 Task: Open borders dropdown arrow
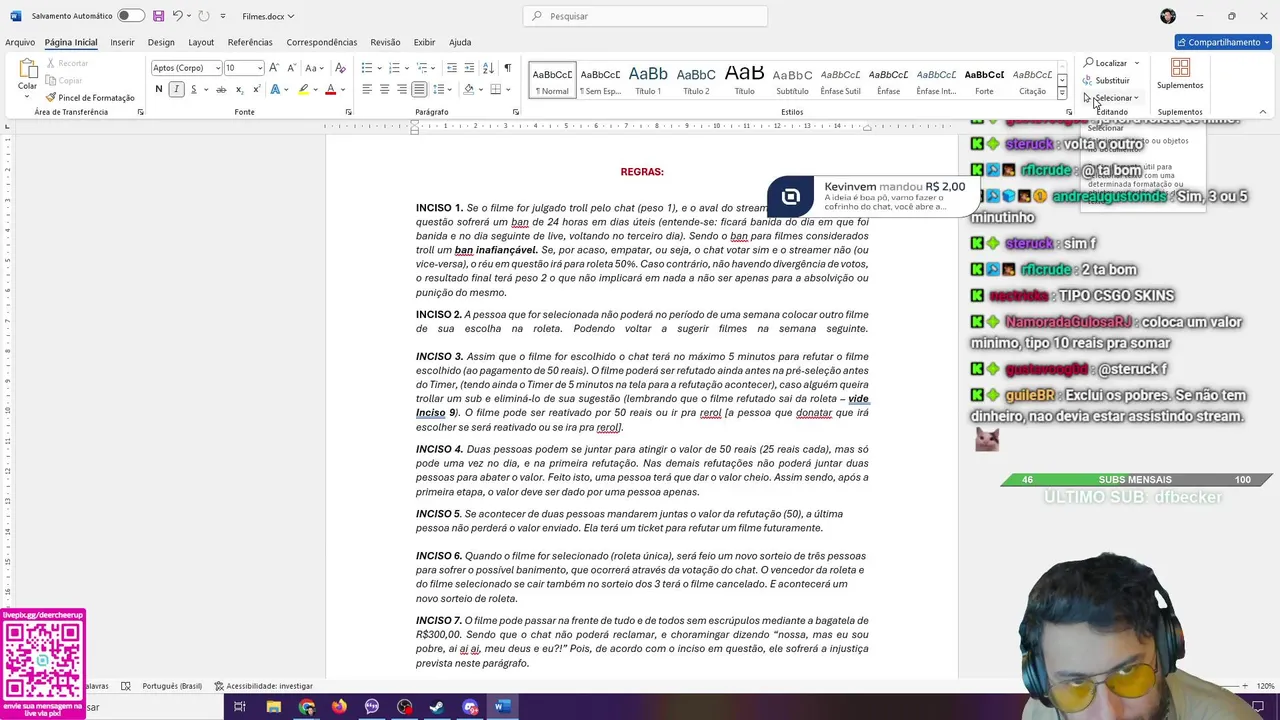(x=508, y=90)
